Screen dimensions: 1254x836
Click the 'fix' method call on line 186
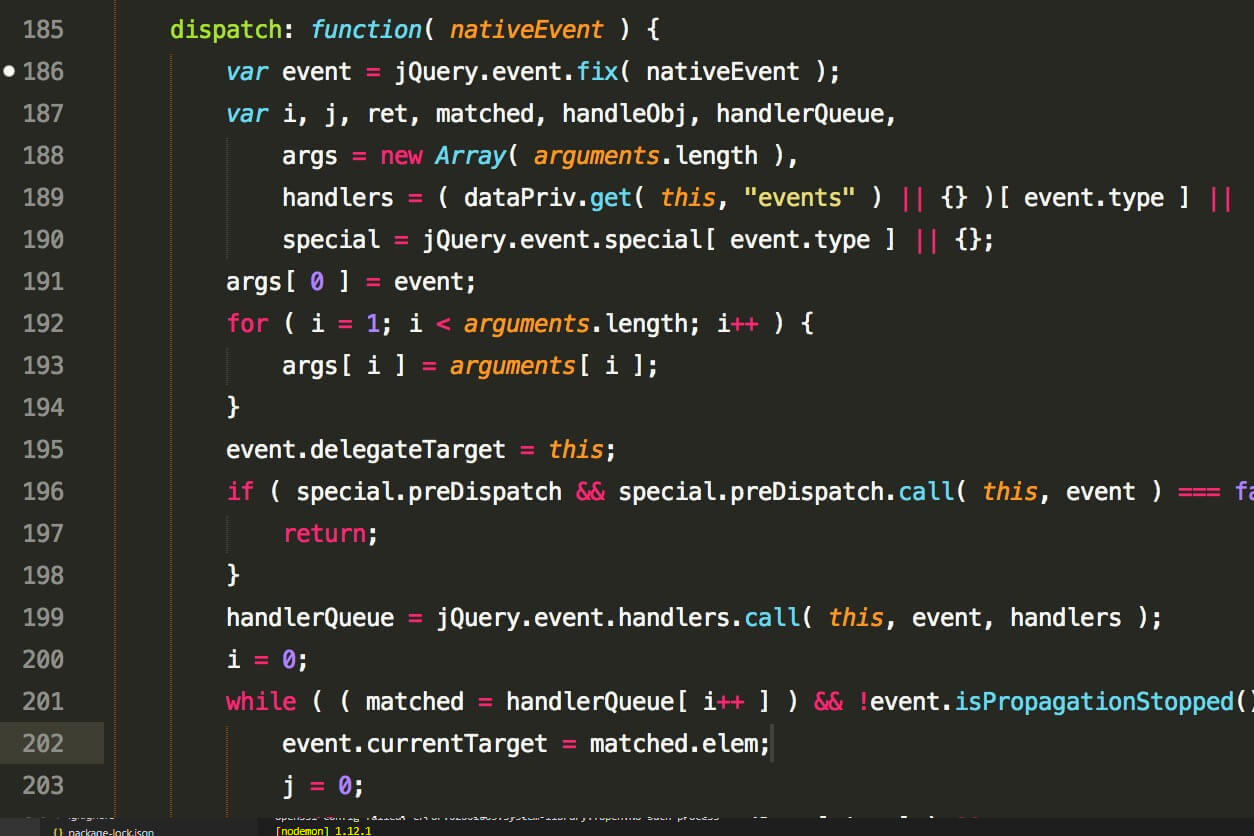[597, 72]
